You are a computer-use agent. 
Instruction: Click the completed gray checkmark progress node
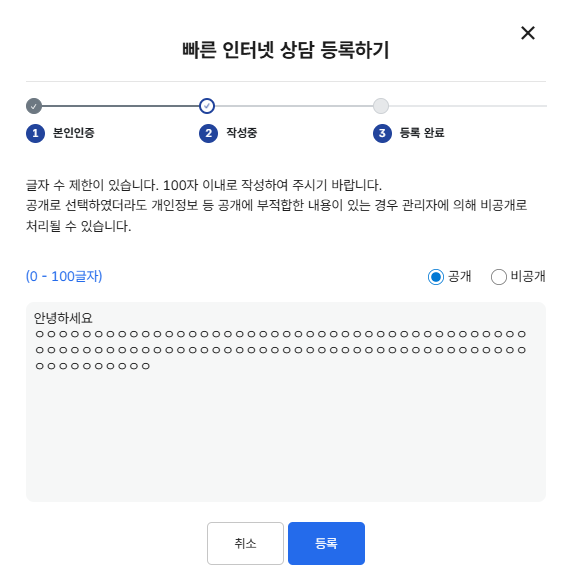click(34, 106)
